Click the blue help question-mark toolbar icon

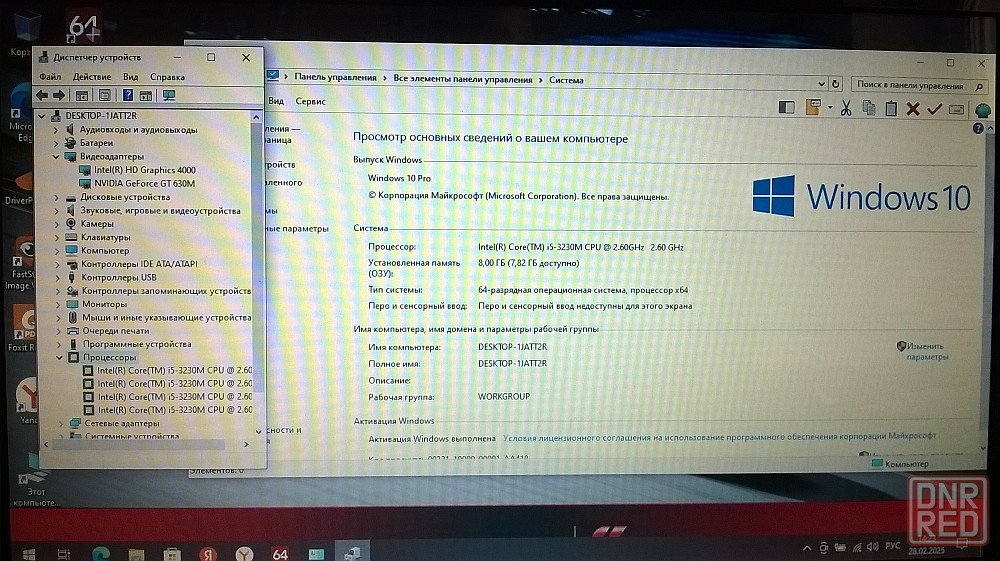pyautogui.click(x=128, y=95)
